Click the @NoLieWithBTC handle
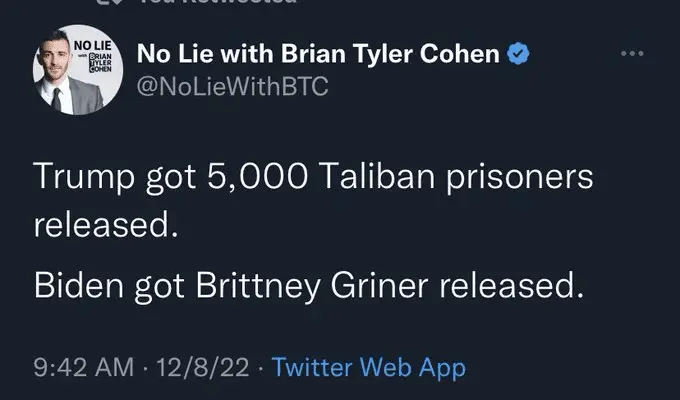Viewport: 680px width, 400px height. 231,86
